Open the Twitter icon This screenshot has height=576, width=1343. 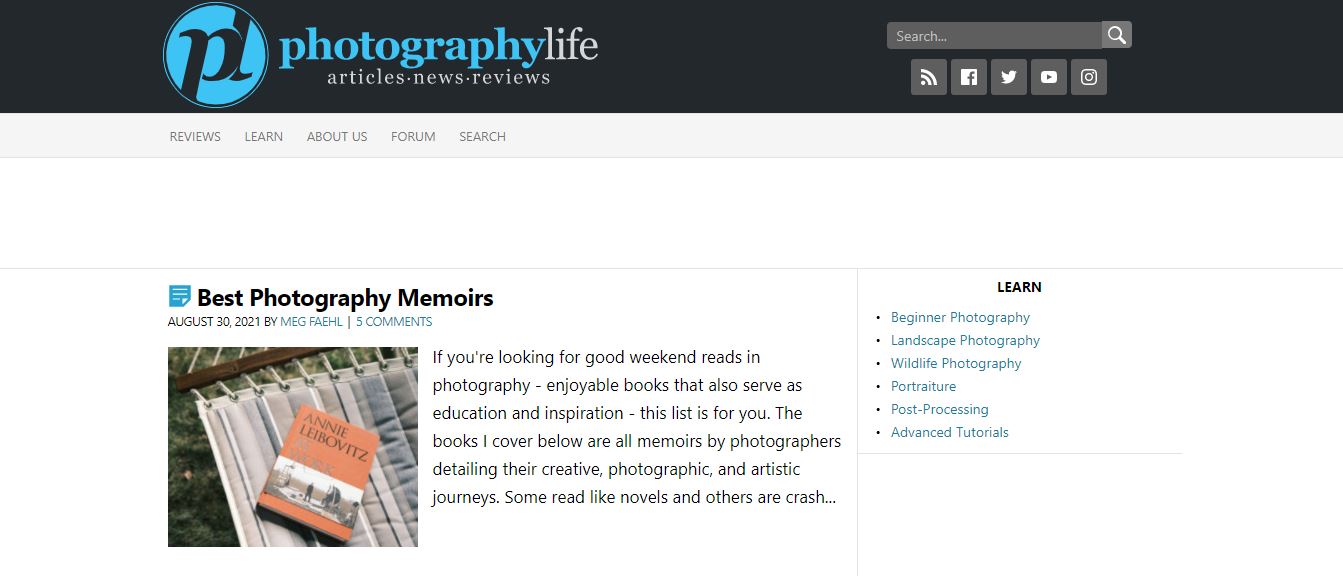click(1008, 76)
